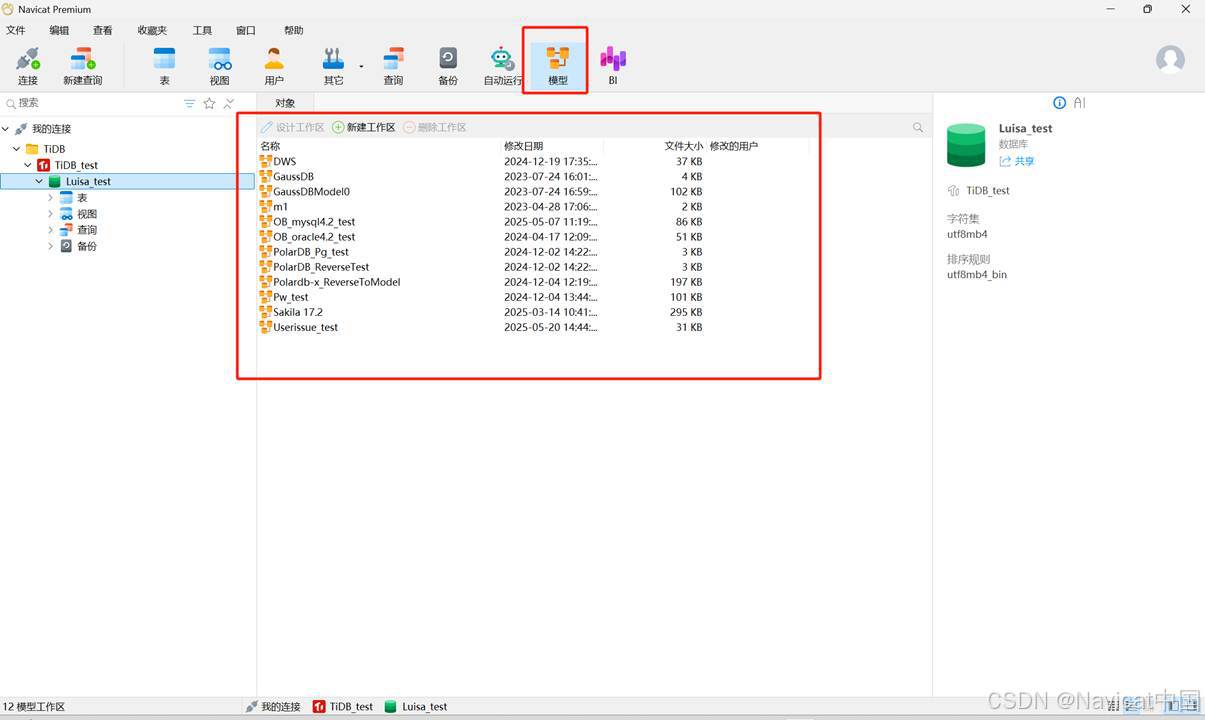Expand the 表 node in tree
The width and height of the screenshot is (1205, 720).
tap(51, 198)
